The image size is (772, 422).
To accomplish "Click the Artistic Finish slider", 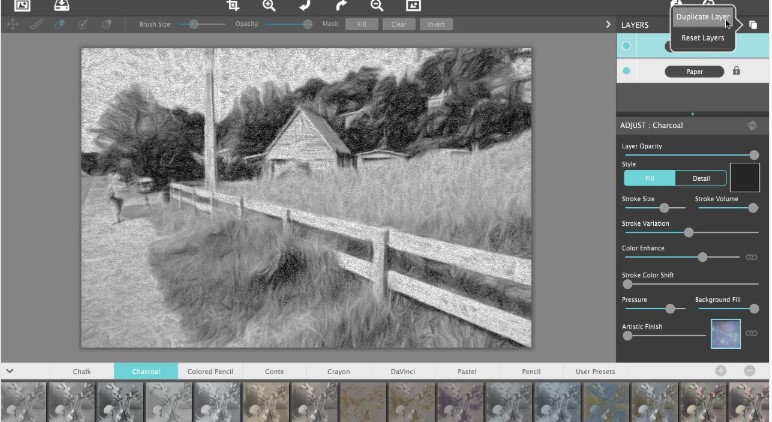I will click(x=665, y=336).
